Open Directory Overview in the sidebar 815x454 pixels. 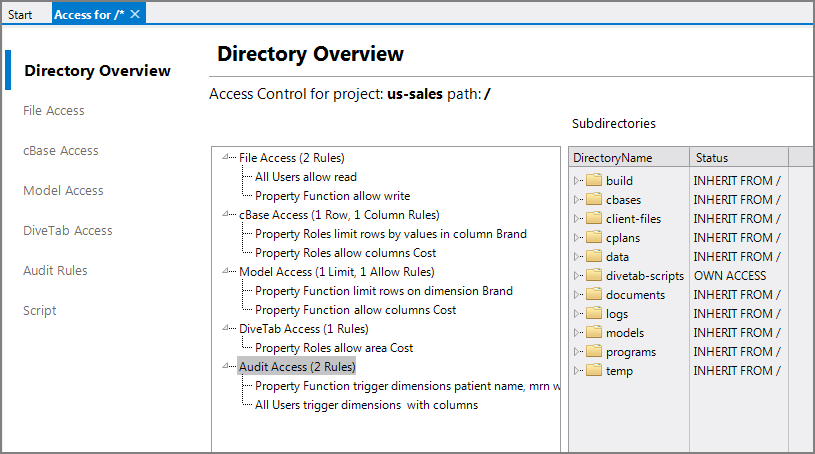pyautogui.click(x=97, y=70)
